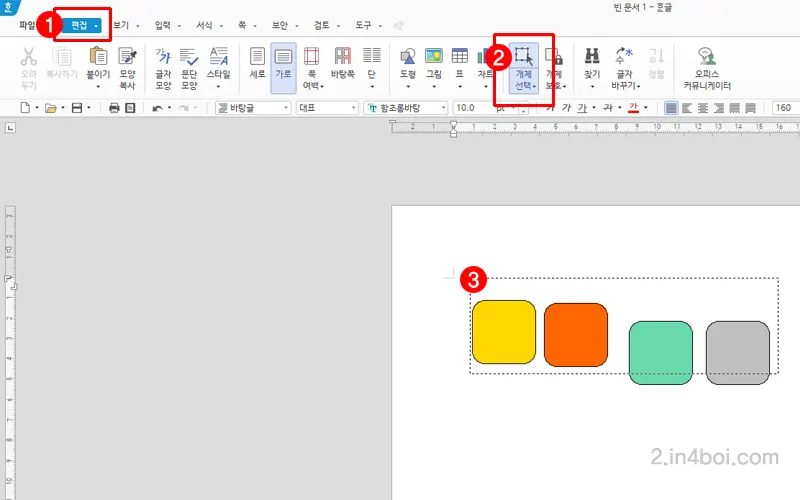800x500 pixels.
Task: Click the Sort (정렬) icon
Action: (x=656, y=56)
